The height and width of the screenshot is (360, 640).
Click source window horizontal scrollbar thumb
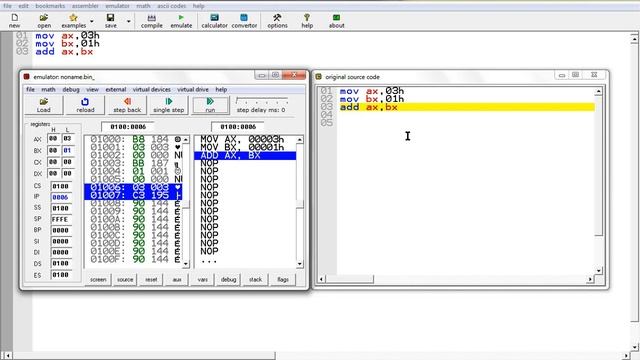pos(349,279)
